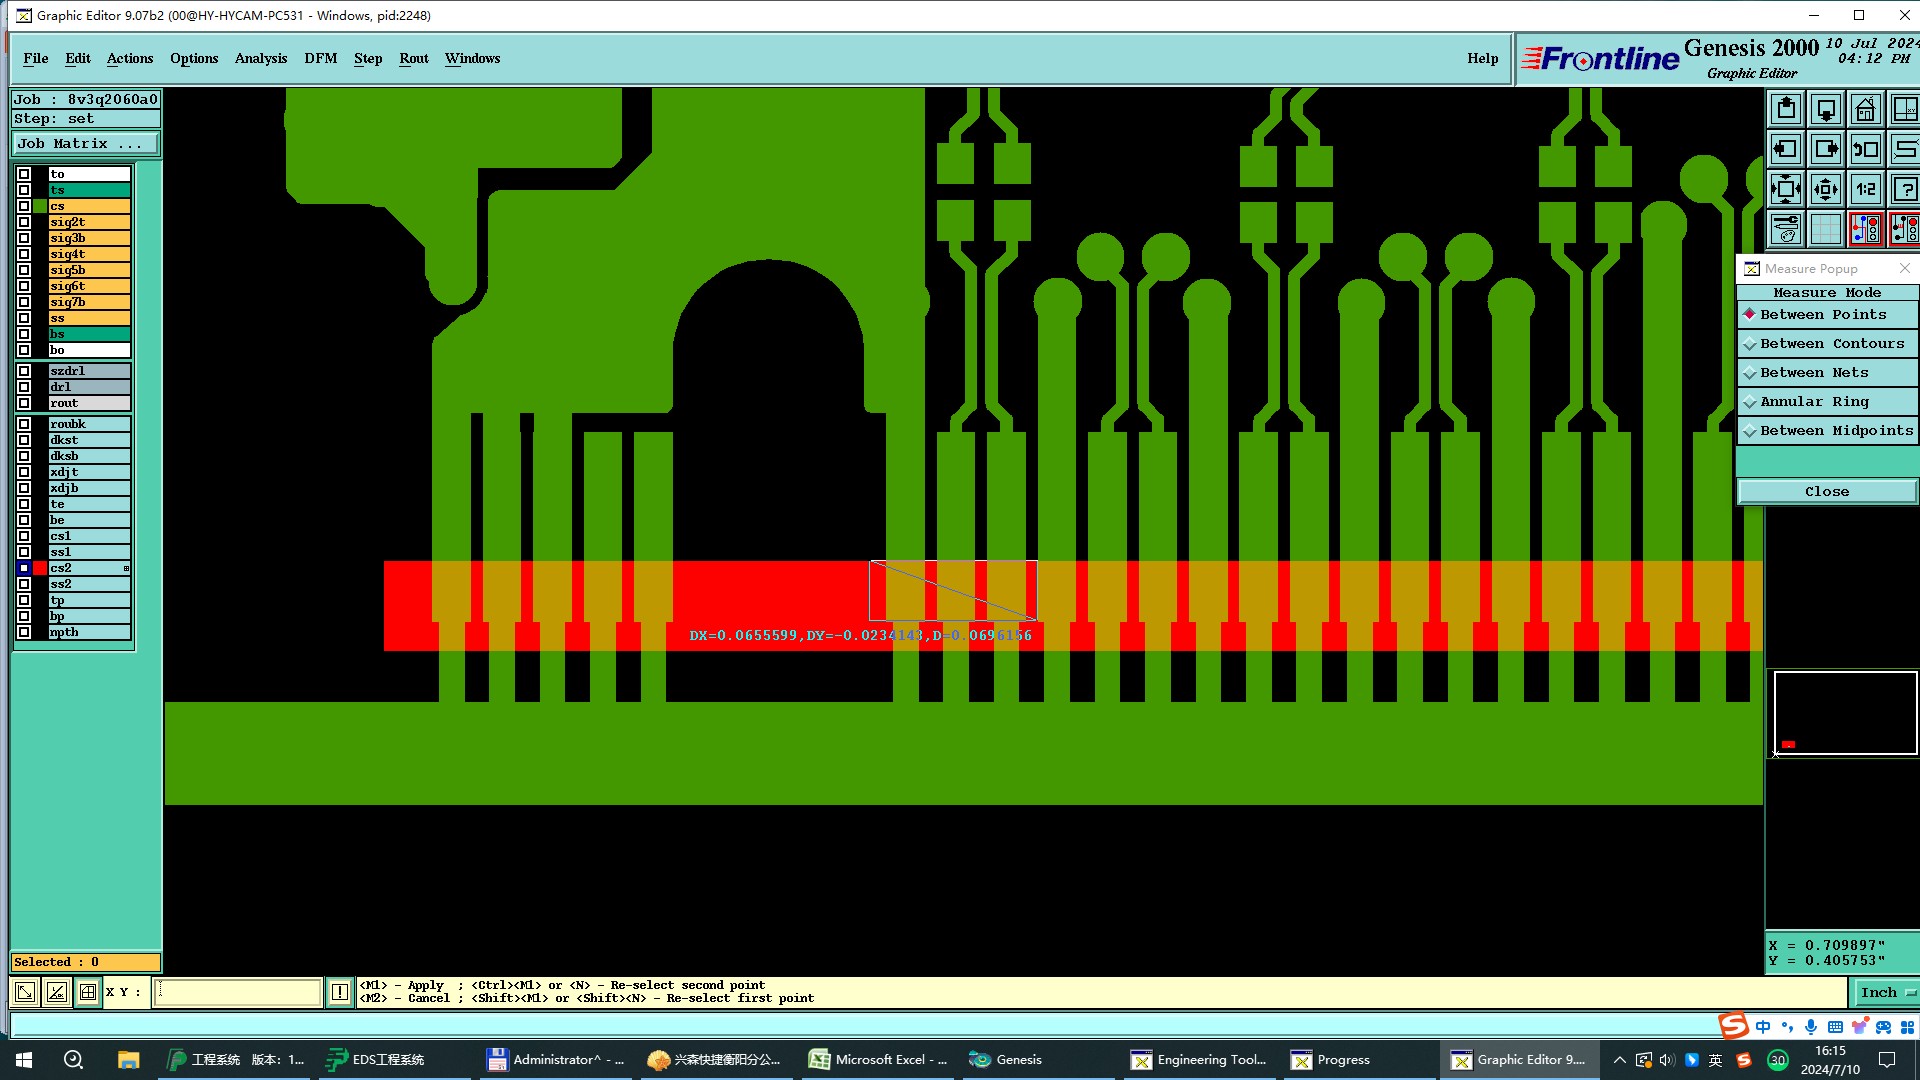
Task: Click the green color swatch of layer cs
Action: [40, 206]
